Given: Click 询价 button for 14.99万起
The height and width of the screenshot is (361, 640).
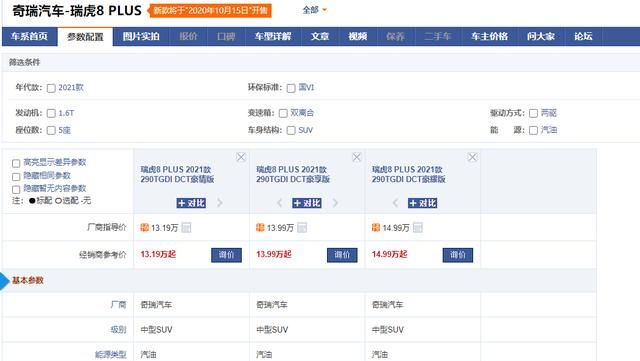Looking at the screenshot, I should tap(458, 255).
